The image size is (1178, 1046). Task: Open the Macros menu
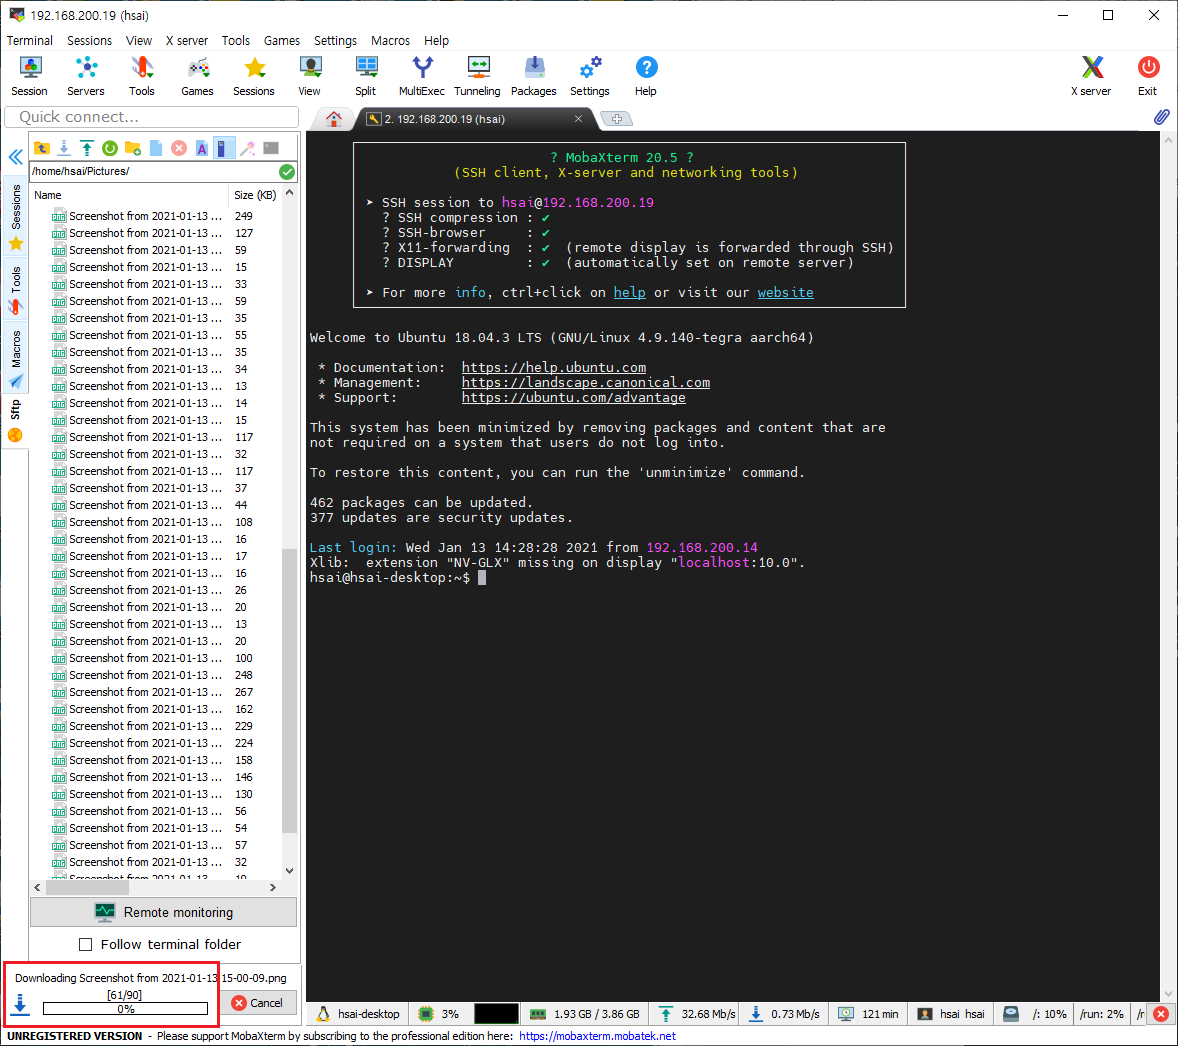click(x=391, y=41)
